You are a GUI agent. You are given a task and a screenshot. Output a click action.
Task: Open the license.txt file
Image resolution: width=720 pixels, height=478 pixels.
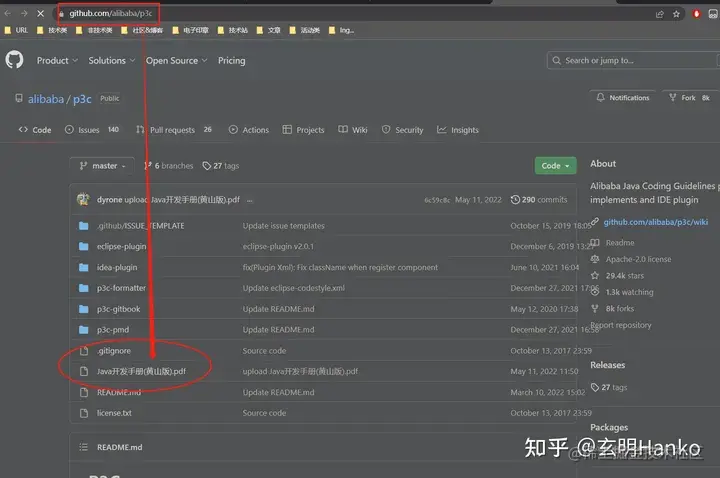pyautogui.click(x=114, y=413)
